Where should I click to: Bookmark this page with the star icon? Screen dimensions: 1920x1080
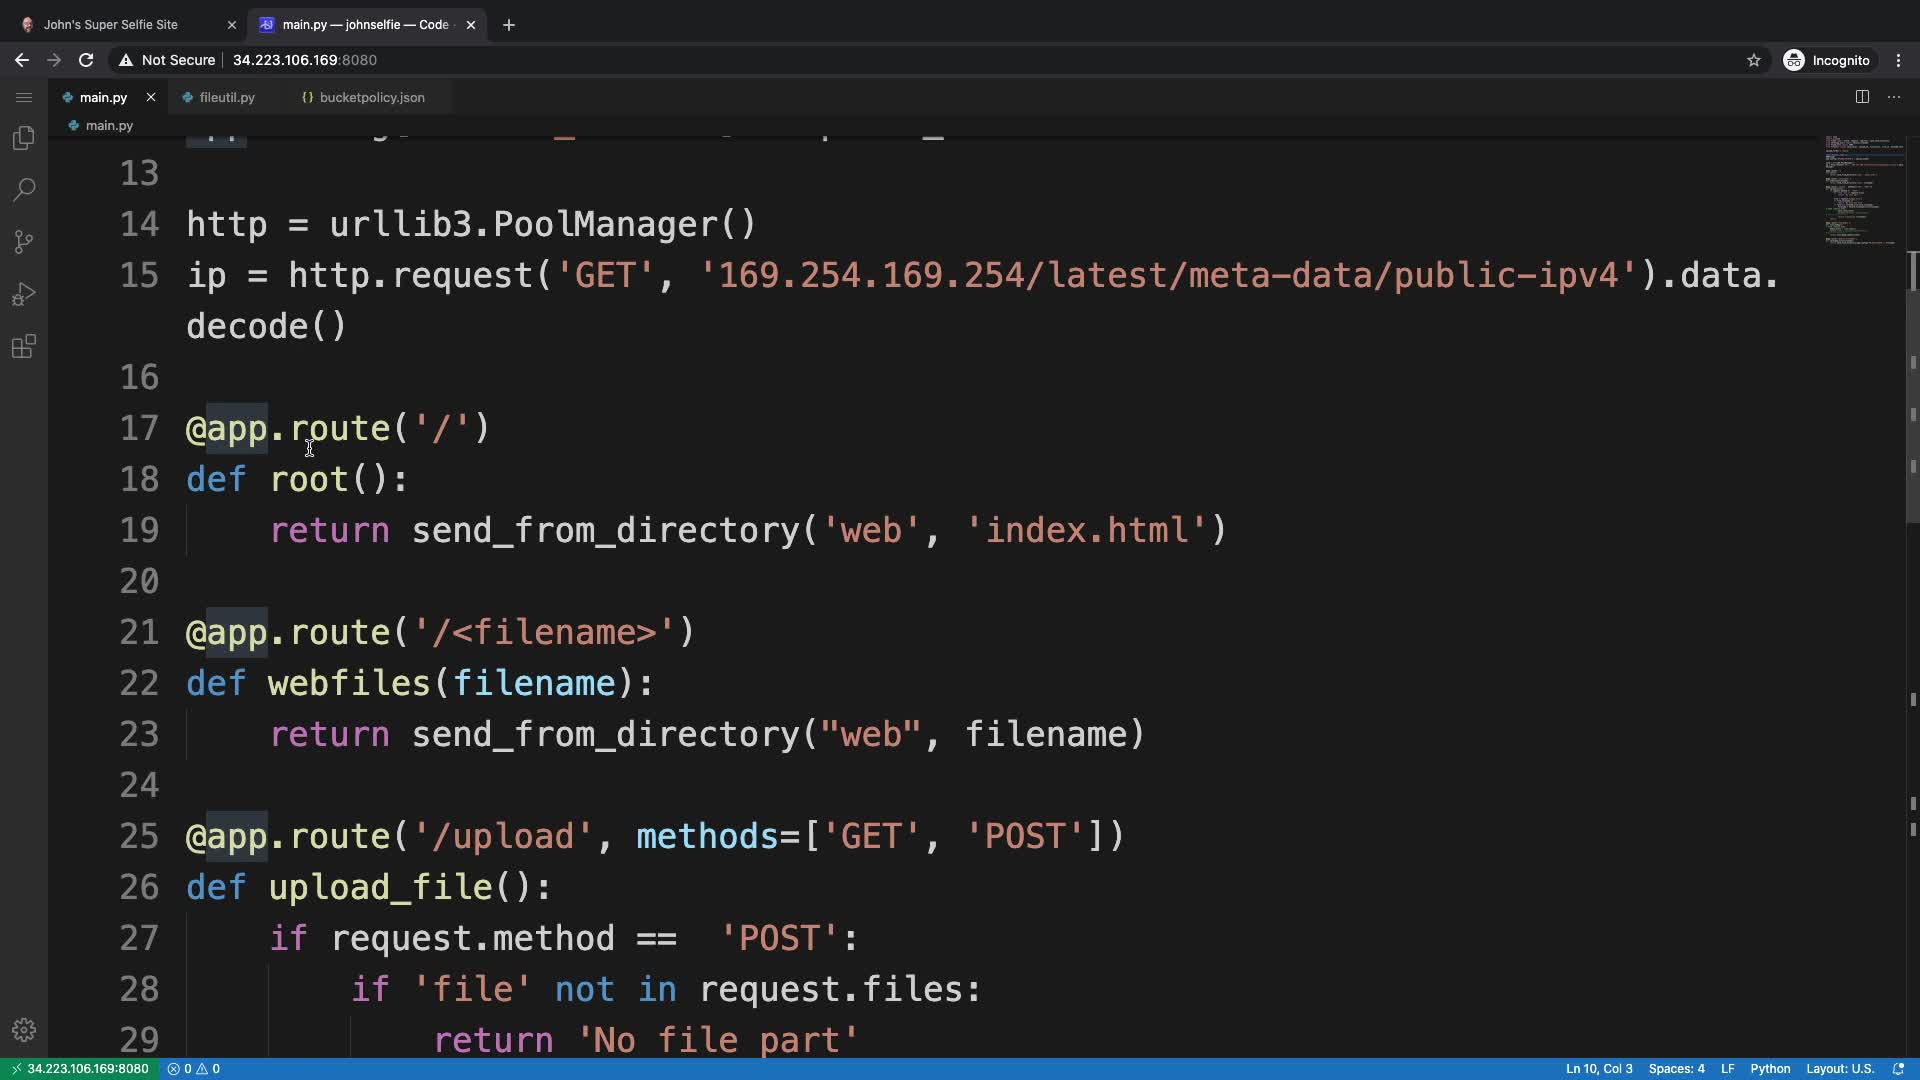[1753, 60]
